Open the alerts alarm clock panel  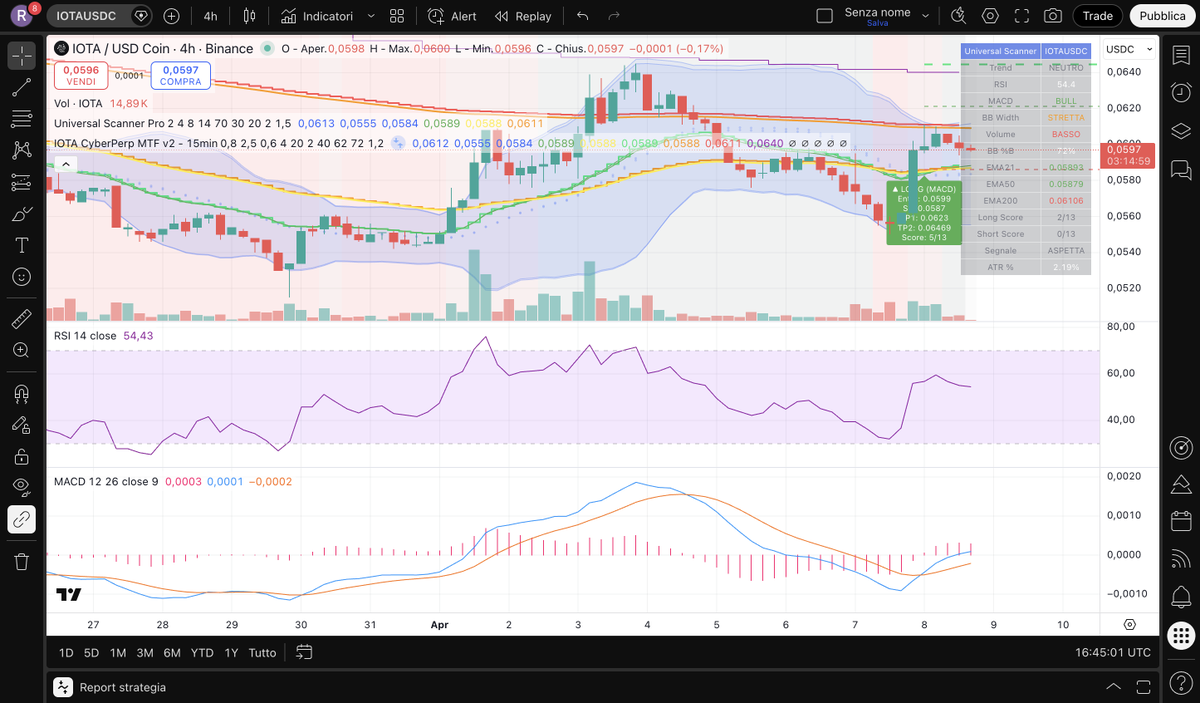[x=1181, y=93]
